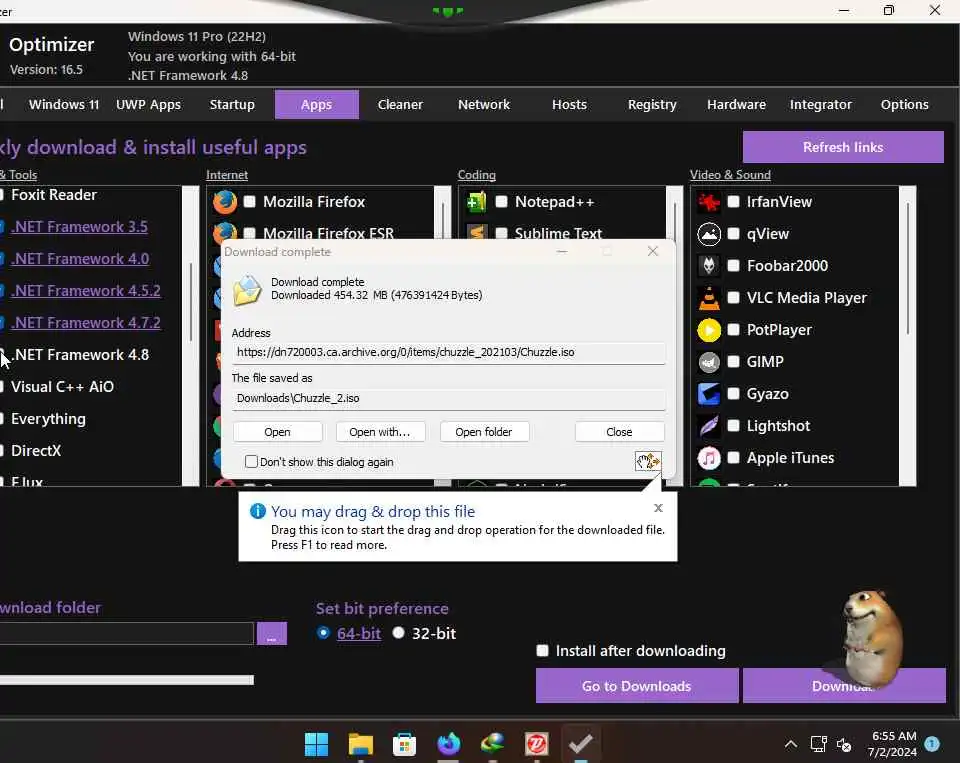
Task: Open the Registry tab
Action: pyautogui.click(x=652, y=105)
